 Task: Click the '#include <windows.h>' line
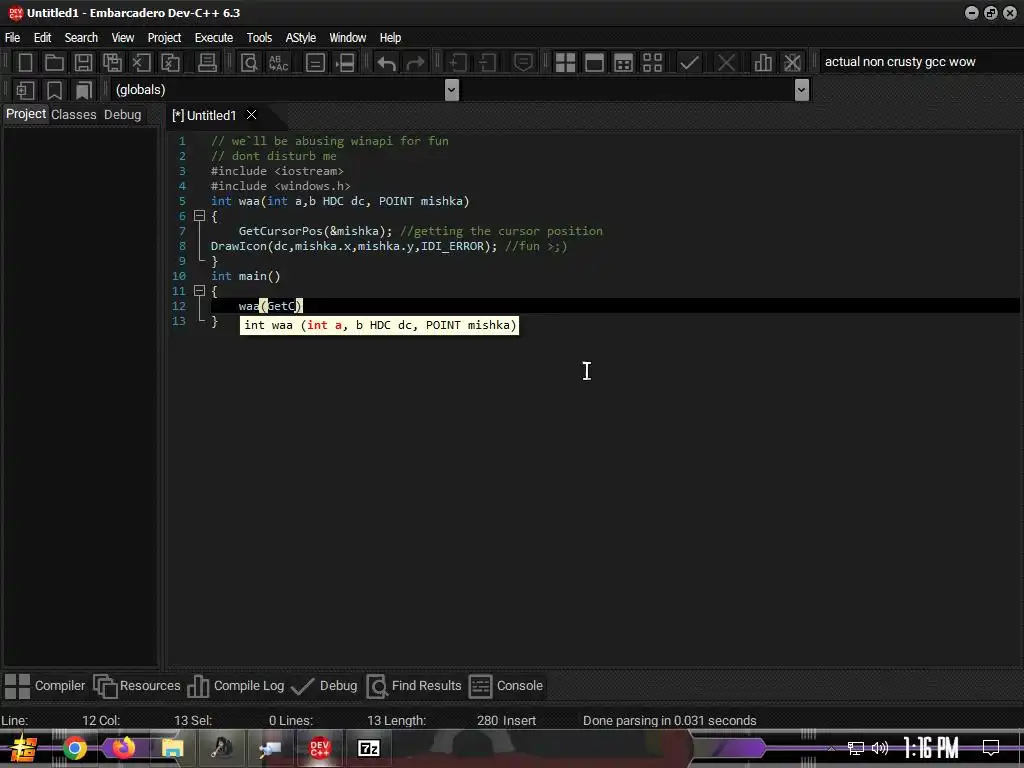[280, 186]
